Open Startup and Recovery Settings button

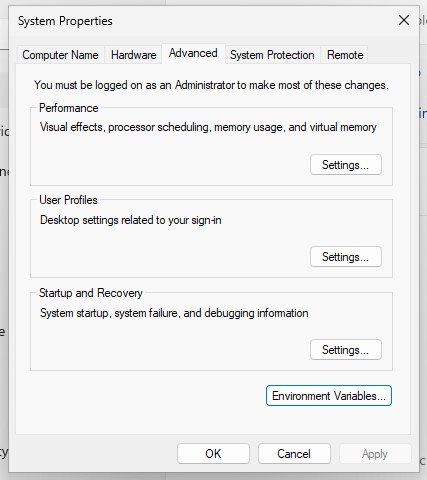coord(346,349)
